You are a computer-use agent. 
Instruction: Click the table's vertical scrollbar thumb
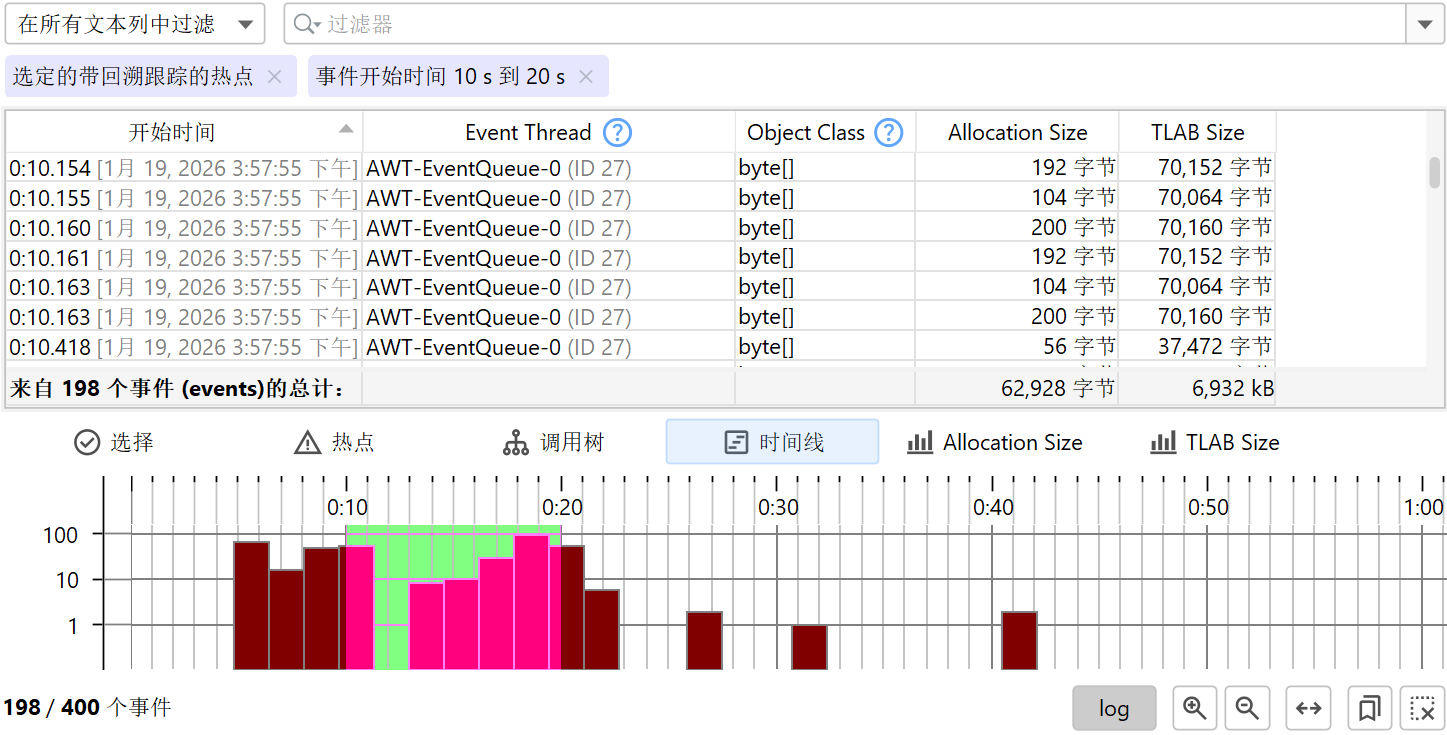click(1434, 172)
